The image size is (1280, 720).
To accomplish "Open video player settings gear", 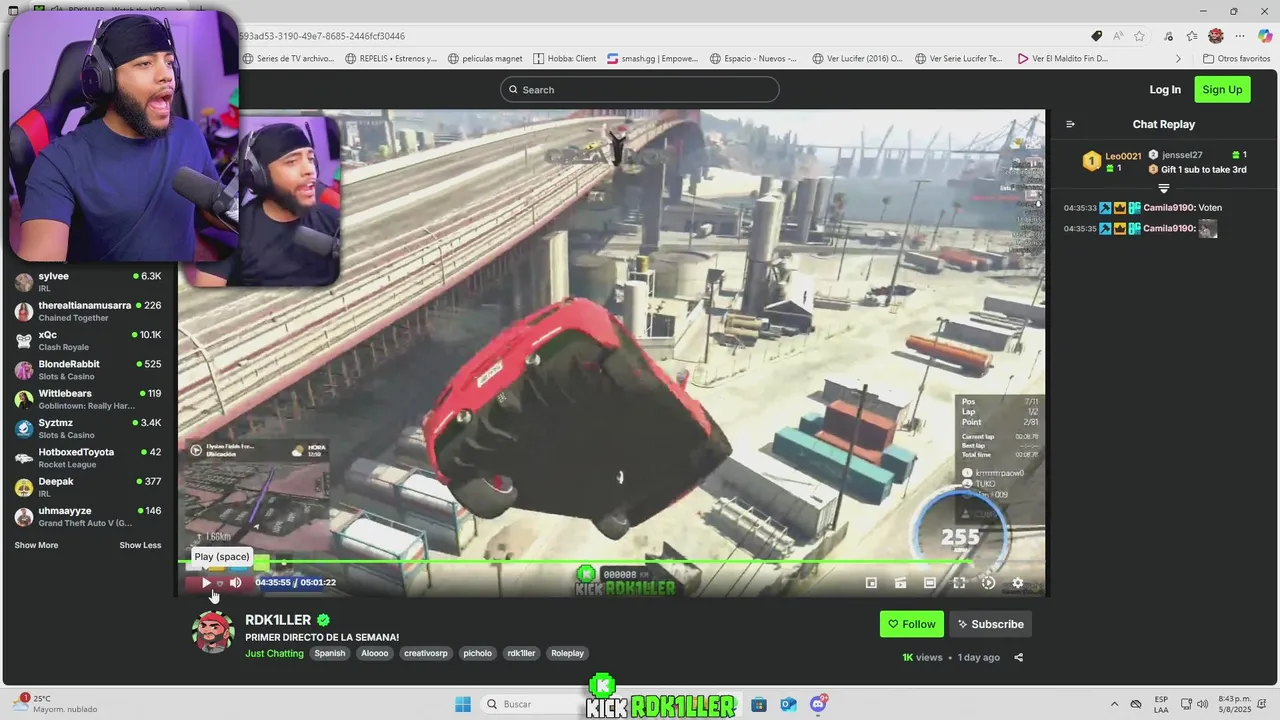I will (1018, 583).
